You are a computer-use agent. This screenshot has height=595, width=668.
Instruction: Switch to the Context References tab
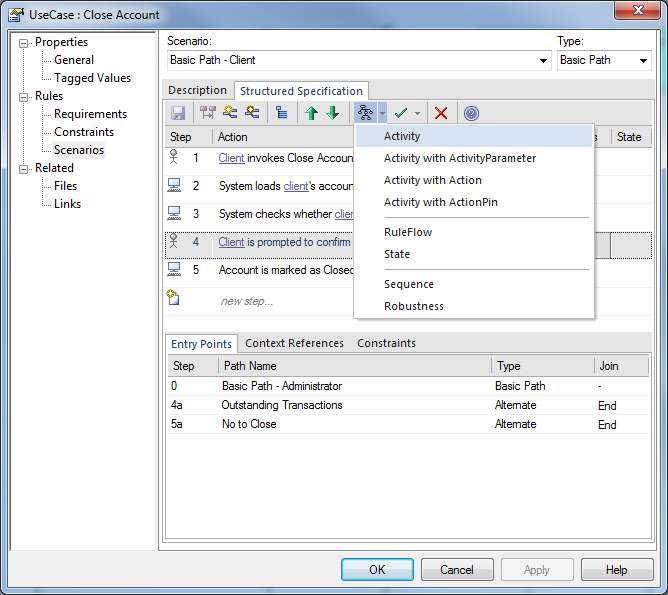294,343
